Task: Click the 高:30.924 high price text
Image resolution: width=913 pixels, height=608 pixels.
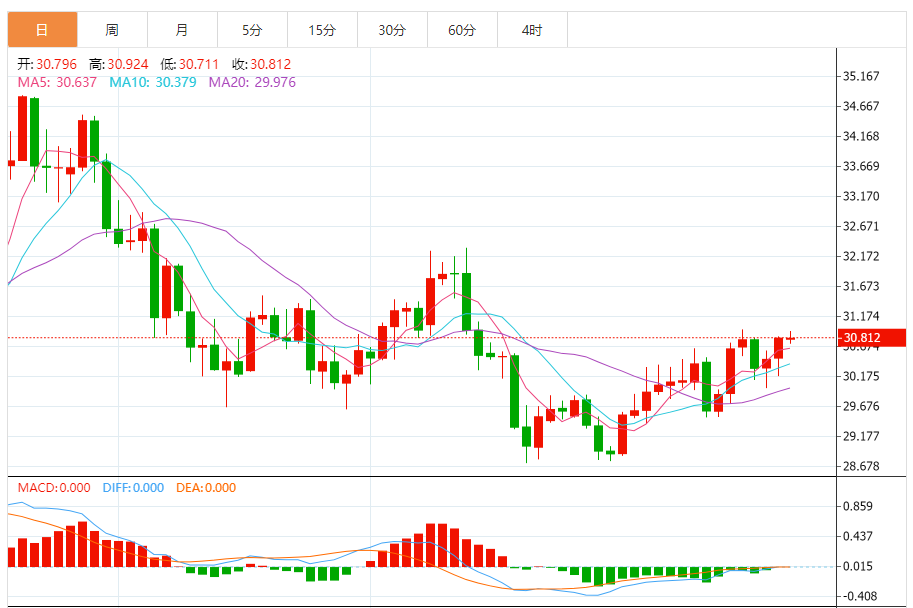Action: tap(118, 64)
